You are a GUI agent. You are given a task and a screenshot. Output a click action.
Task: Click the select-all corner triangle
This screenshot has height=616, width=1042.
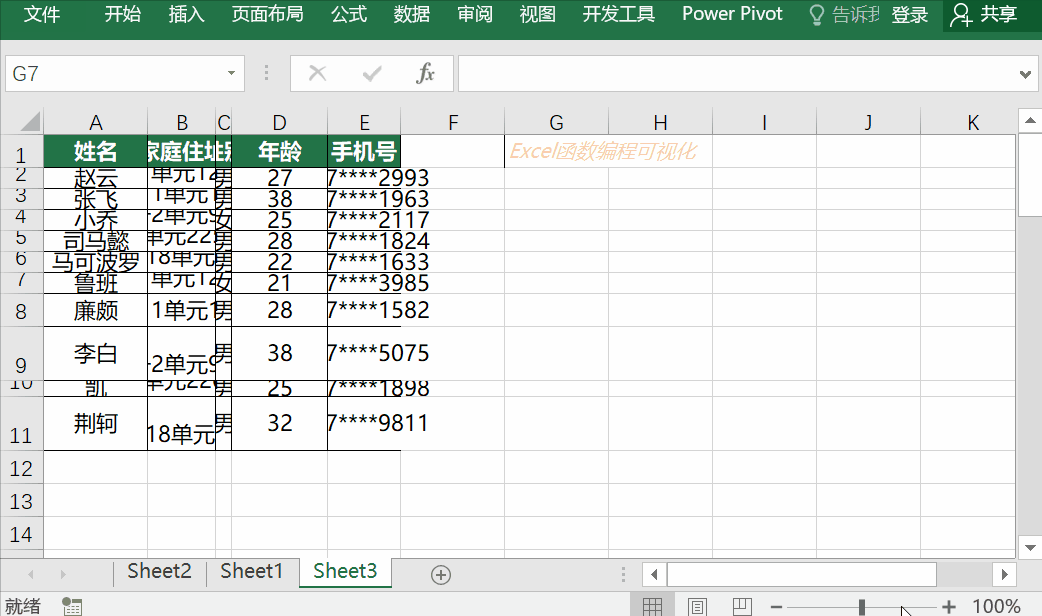(x=30, y=122)
